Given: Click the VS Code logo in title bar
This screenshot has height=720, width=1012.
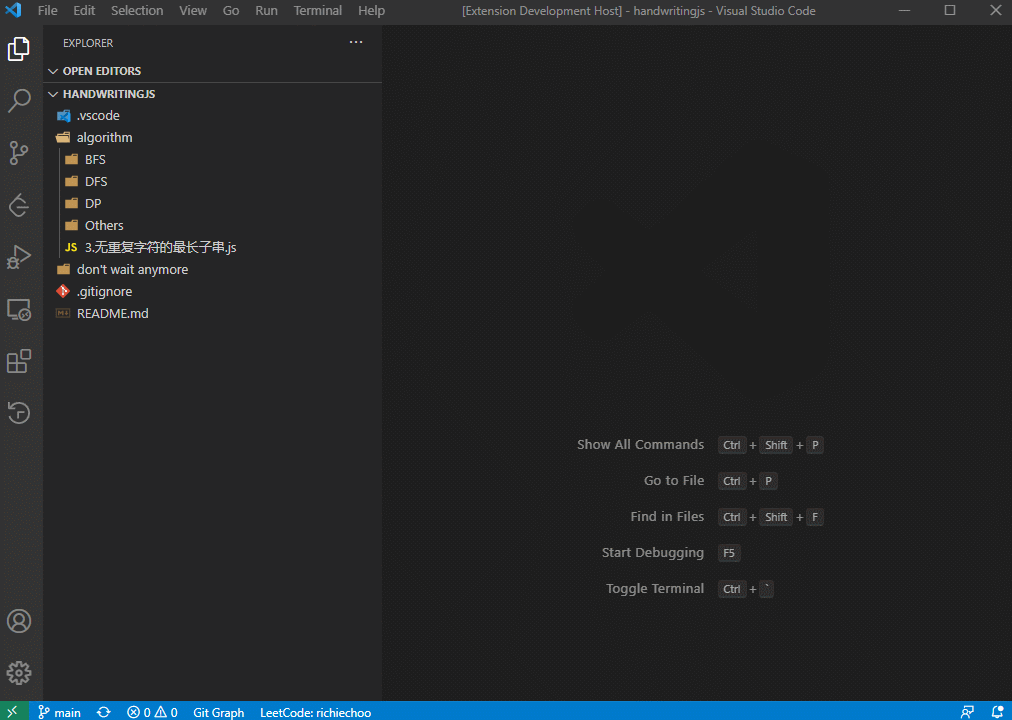Looking at the screenshot, I should [13, 10].
